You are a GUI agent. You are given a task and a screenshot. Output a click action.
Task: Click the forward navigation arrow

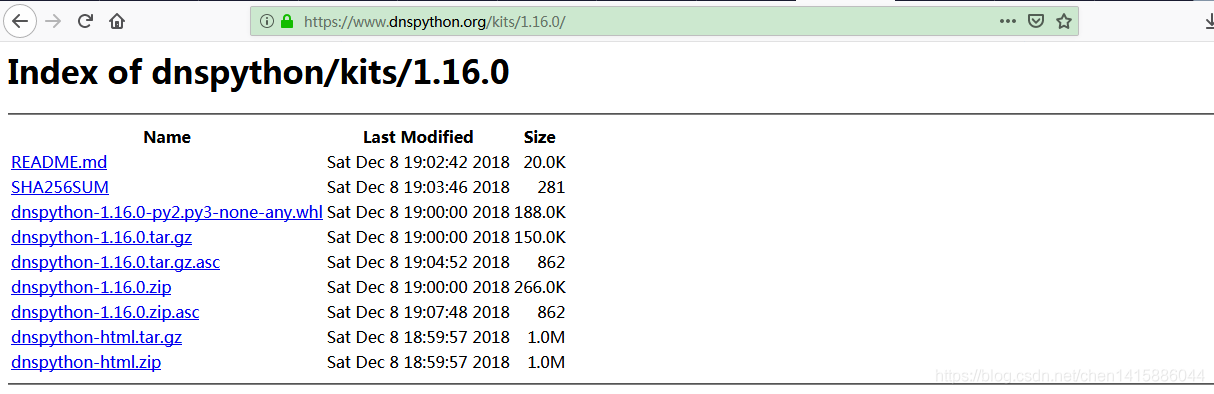click(54, 20)
